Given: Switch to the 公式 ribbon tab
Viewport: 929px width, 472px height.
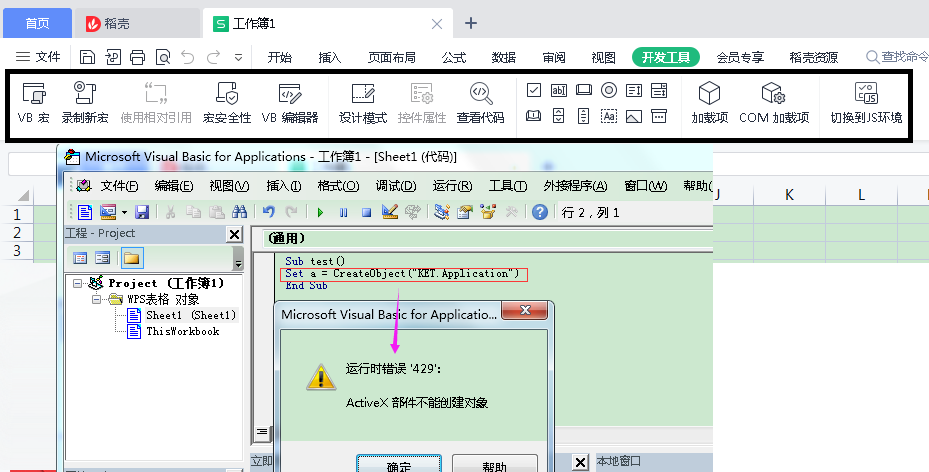Looking at the screenshot, I should (454, 57).
